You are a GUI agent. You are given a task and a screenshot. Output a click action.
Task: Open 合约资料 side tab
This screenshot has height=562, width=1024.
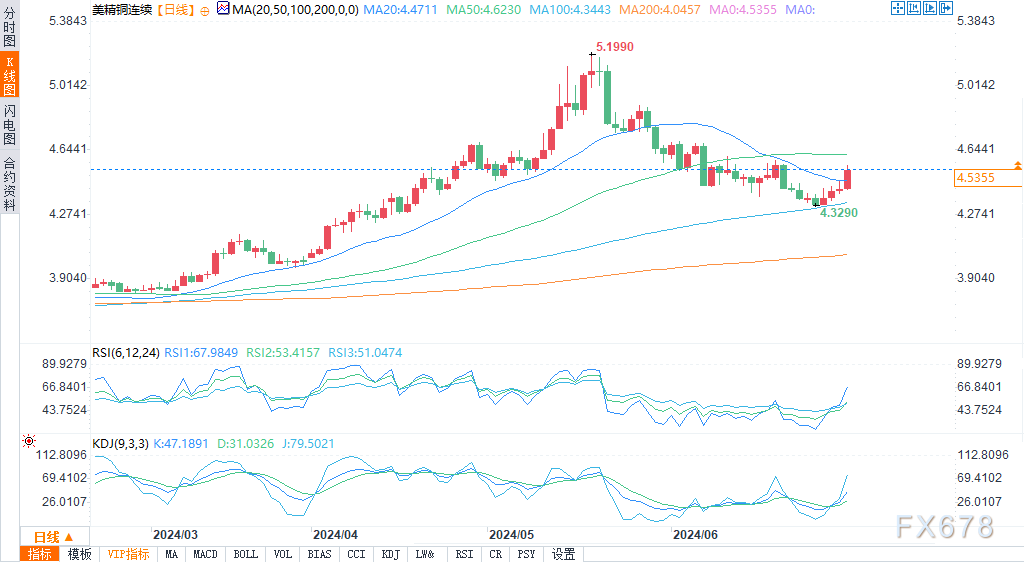(10, 183)
